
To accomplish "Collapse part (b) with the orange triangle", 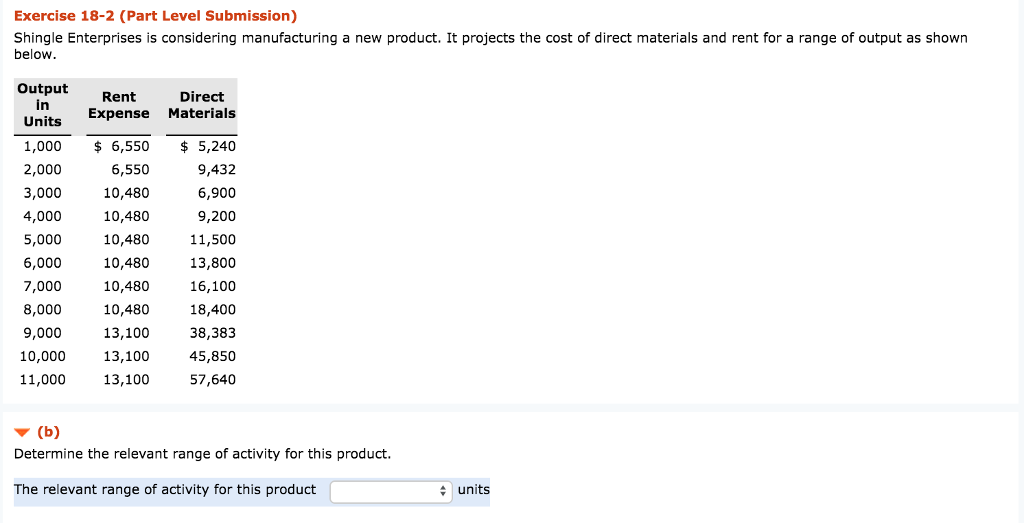I will (x=21, y=433).
